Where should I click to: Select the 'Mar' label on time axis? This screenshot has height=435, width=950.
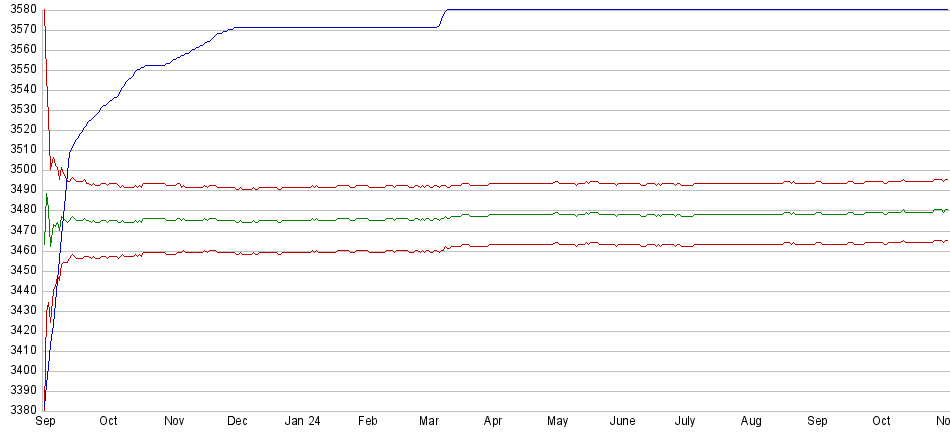click(430, 421)
